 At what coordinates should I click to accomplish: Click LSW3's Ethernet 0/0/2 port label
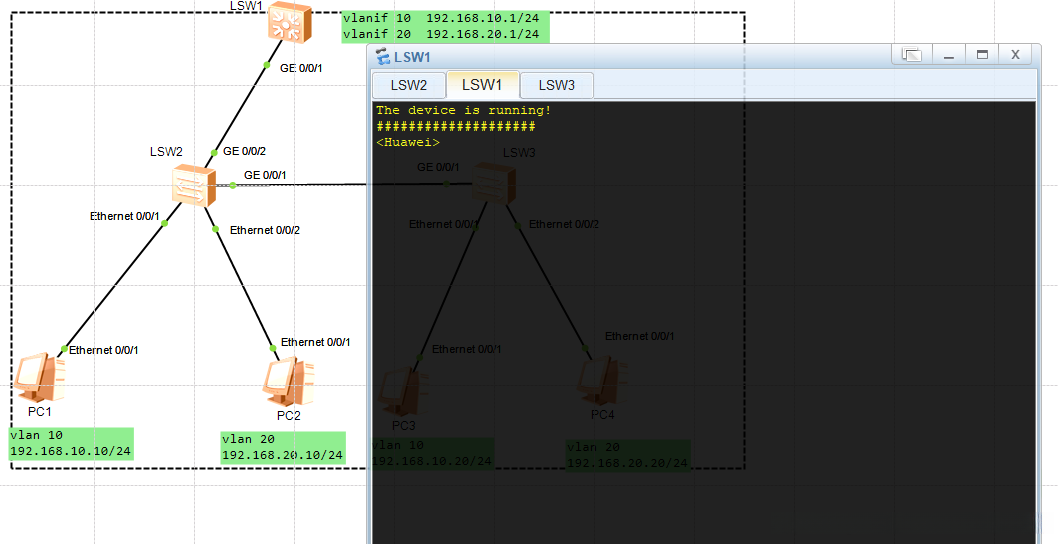(564, 224)
